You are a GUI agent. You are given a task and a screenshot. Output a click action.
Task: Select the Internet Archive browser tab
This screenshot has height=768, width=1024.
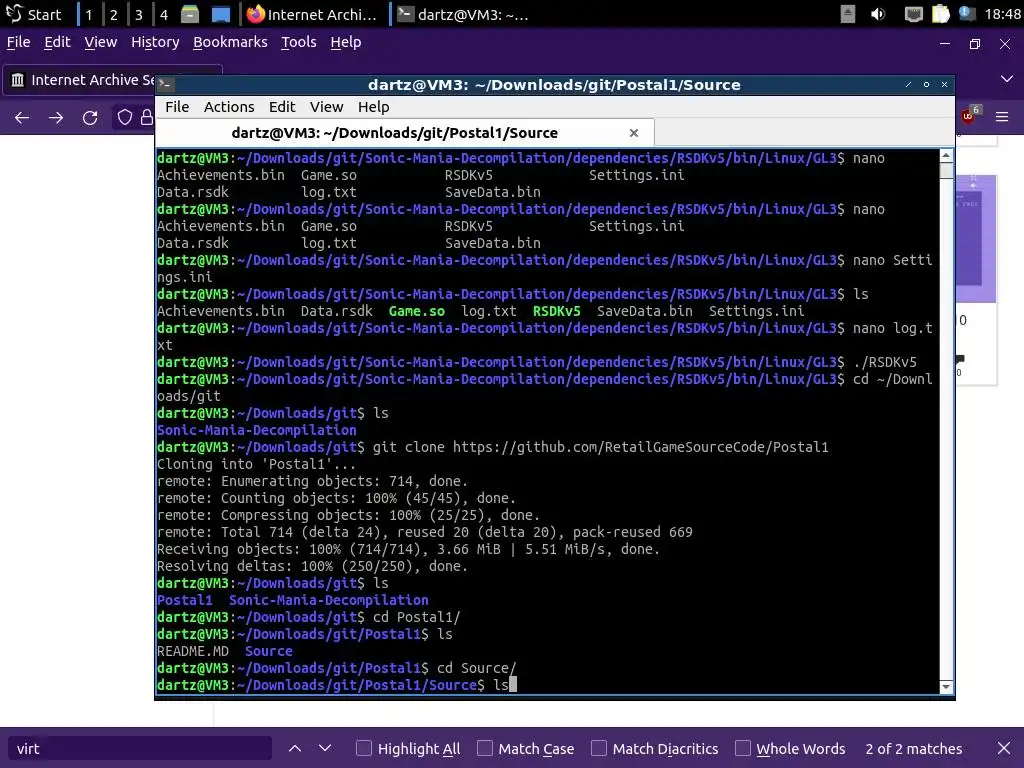tap(82, 80)
